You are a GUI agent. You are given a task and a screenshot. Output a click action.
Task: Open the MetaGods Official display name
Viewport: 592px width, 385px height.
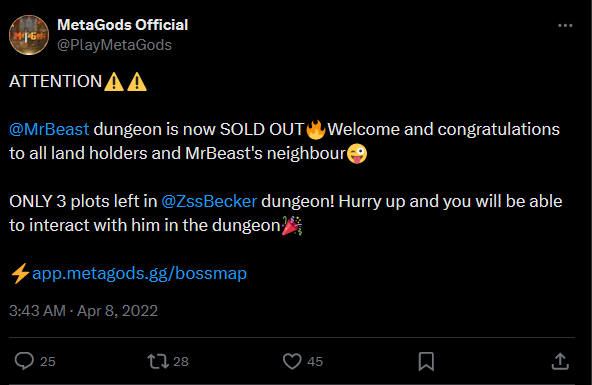pos(122,25)
